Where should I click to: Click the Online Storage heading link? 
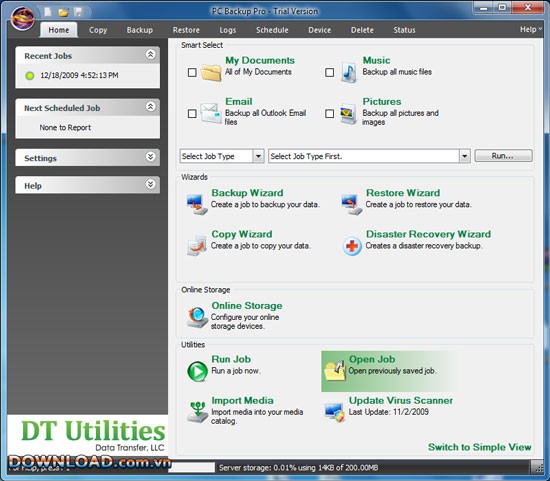click(247, 306)
